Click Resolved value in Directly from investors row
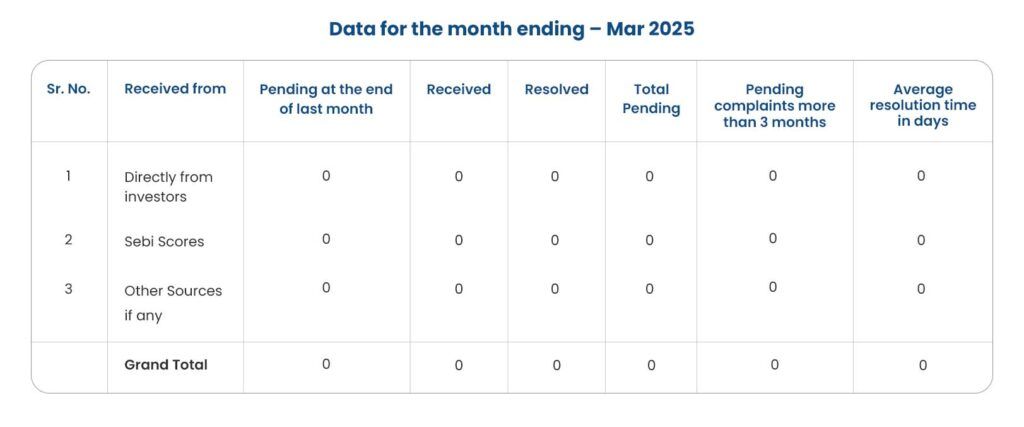The width and height of the screenshot is (1024, 427). click(x=554, y=176)
